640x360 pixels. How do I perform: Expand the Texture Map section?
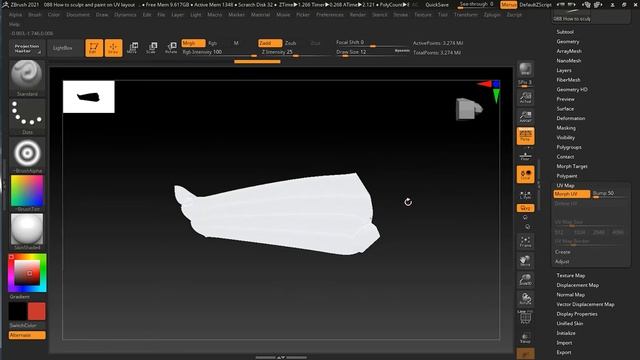click(571, 276)
